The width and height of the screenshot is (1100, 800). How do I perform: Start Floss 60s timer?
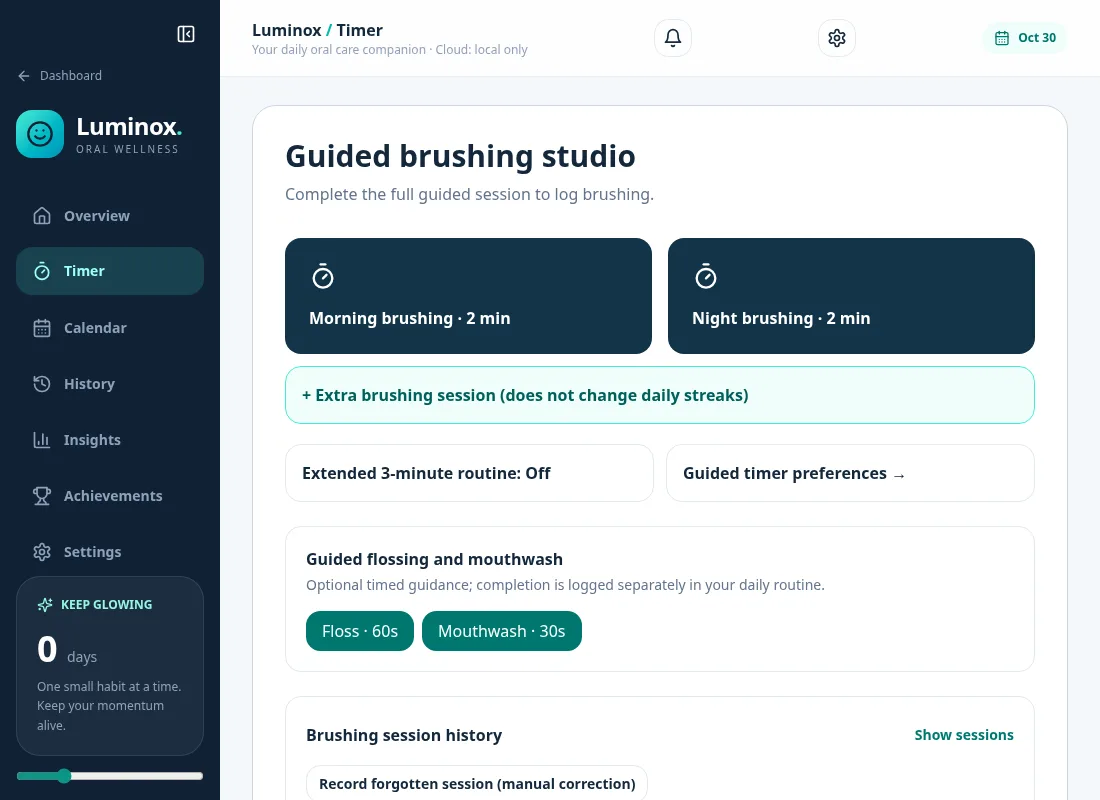[360, 631]
